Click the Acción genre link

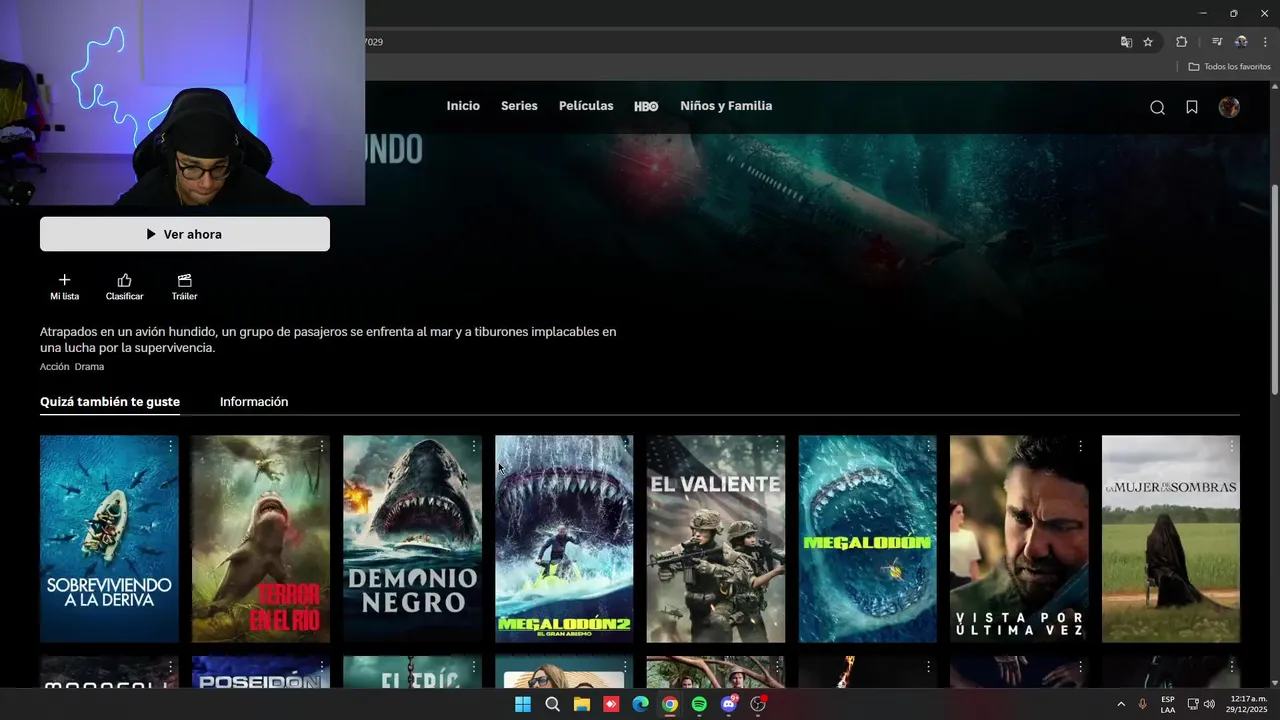point(54,367)
